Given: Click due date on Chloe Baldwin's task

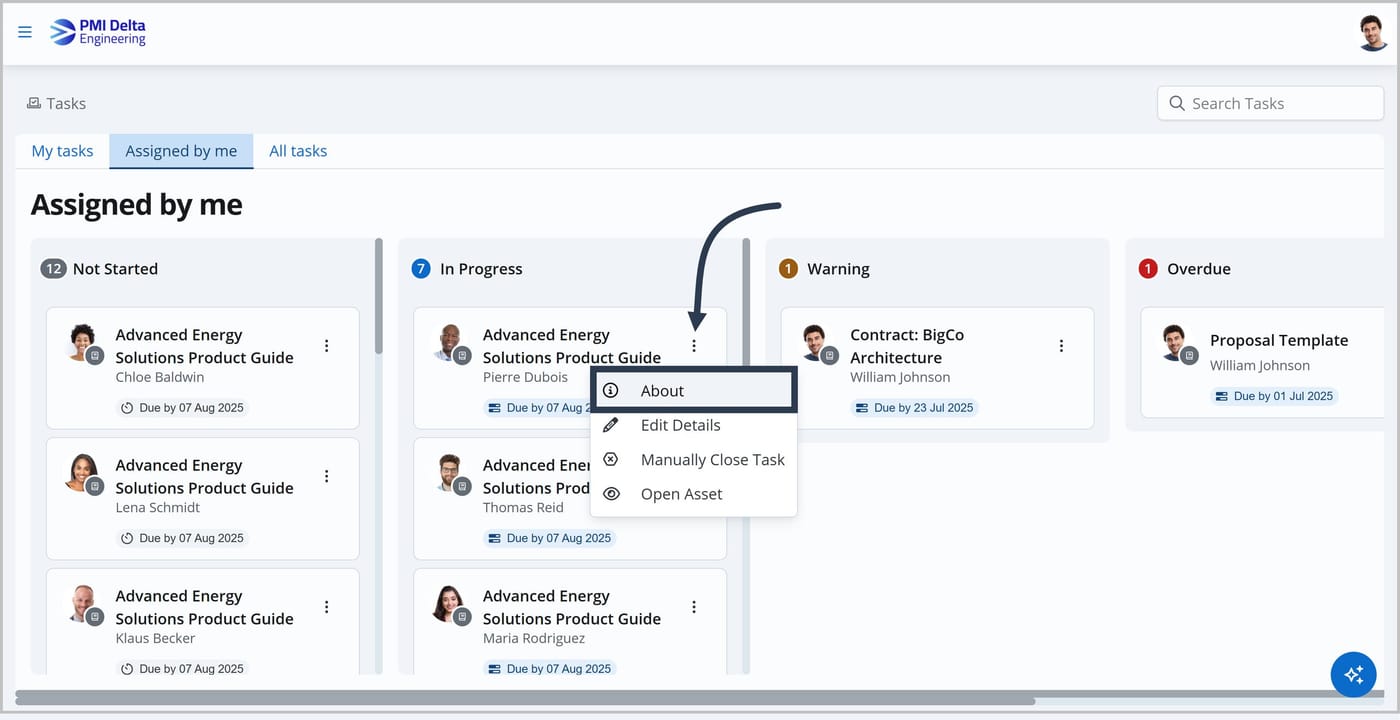Looking at the screenshot, I should tap(182, 408).
